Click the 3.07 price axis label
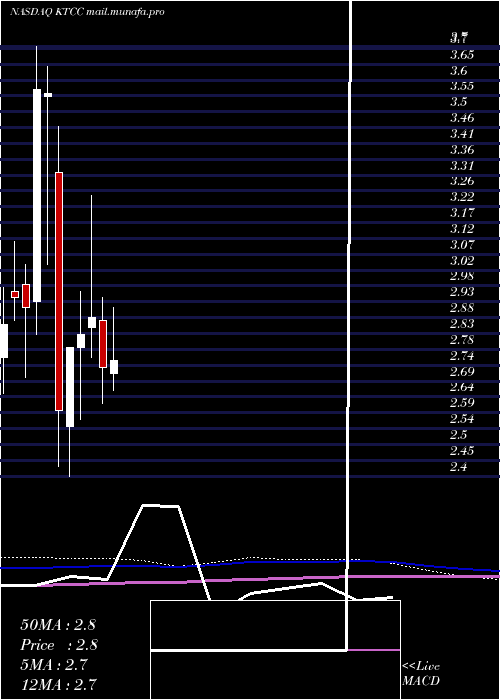The image size is (500, 700). click(462, 244)
